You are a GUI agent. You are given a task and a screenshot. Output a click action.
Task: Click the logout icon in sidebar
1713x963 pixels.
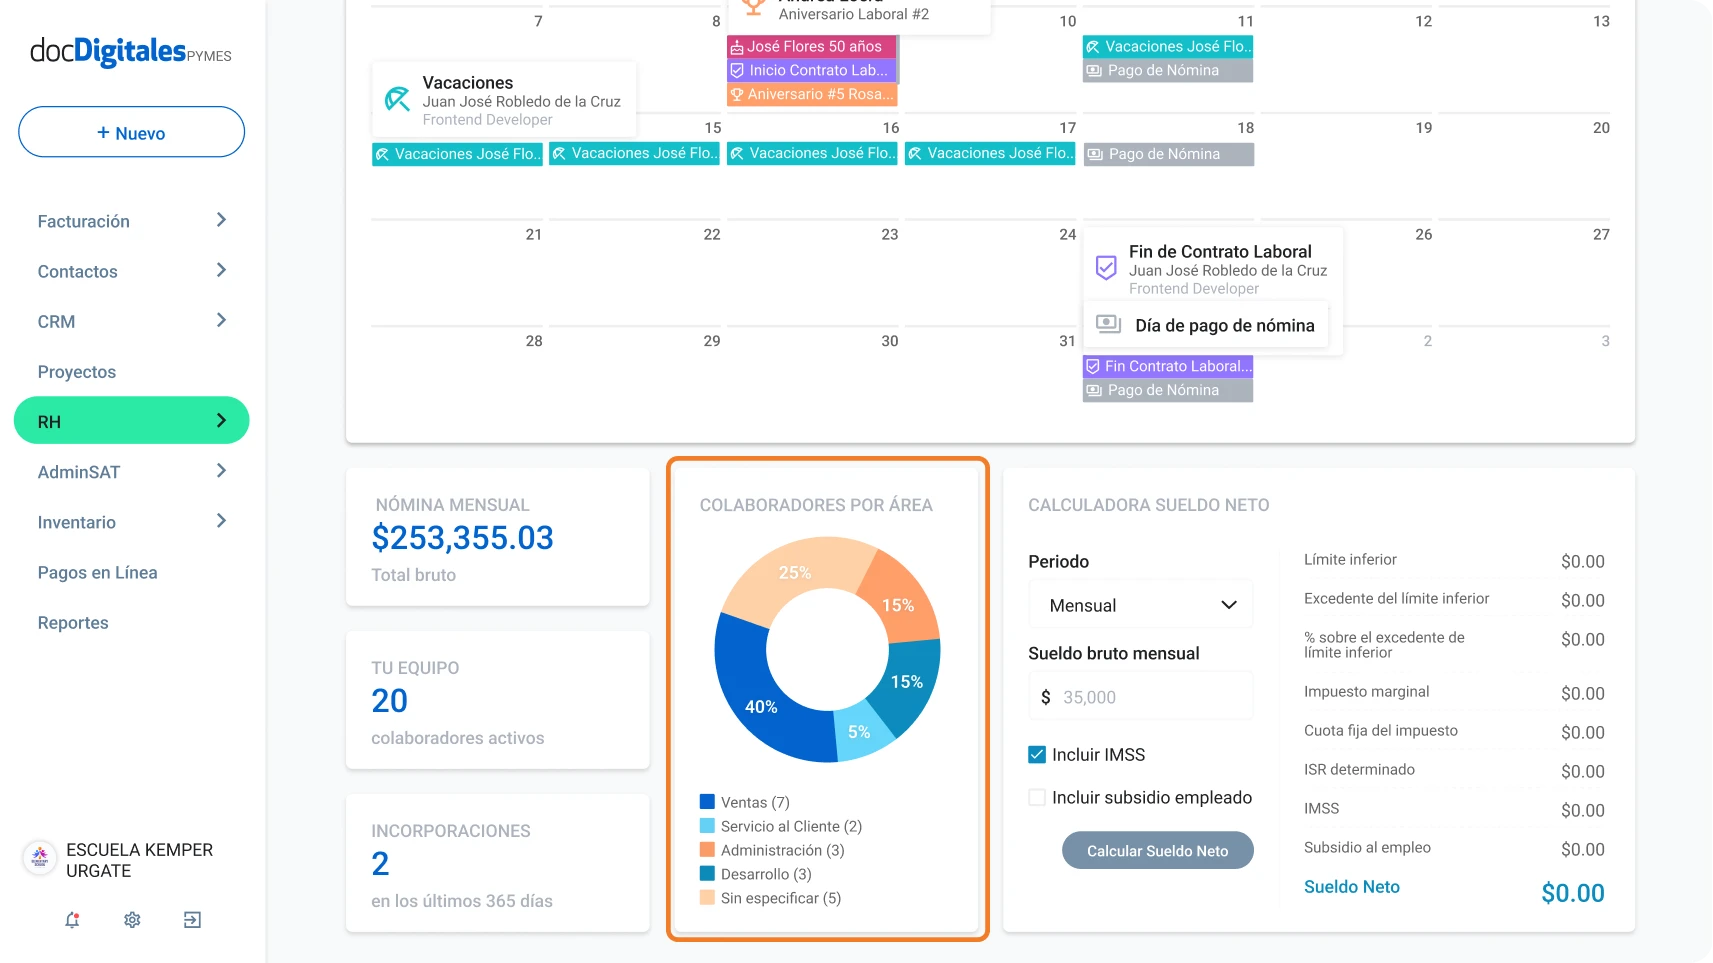click(x=192, y=920)
